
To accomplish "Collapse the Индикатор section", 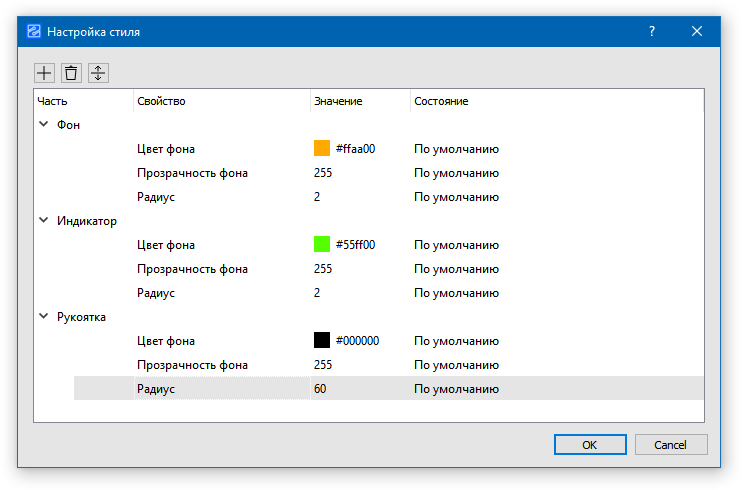I will (x=44, y=221).
